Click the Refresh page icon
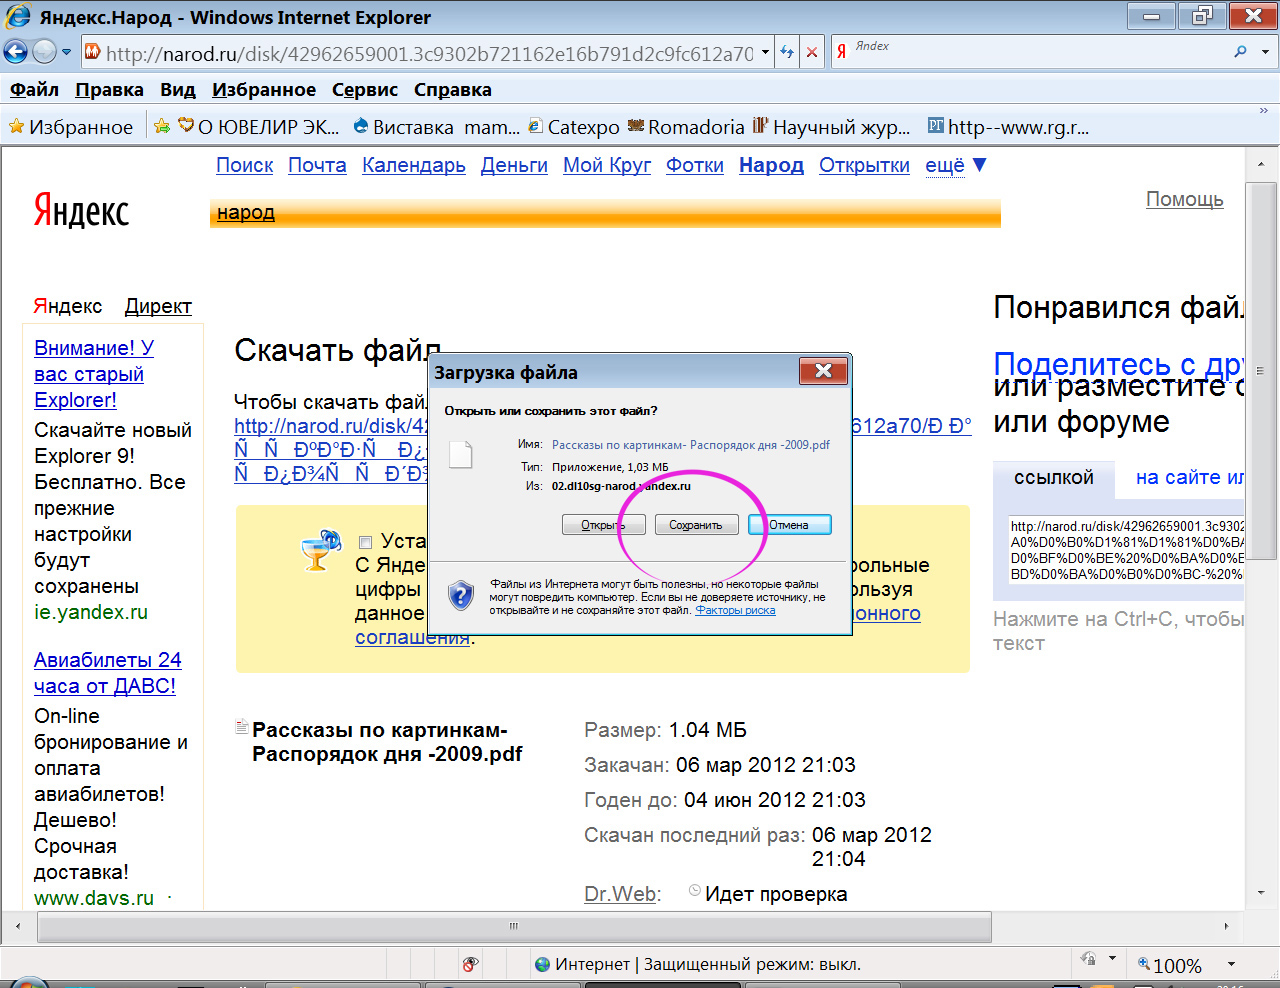The image size is (1280, 988). pos(787,52)
